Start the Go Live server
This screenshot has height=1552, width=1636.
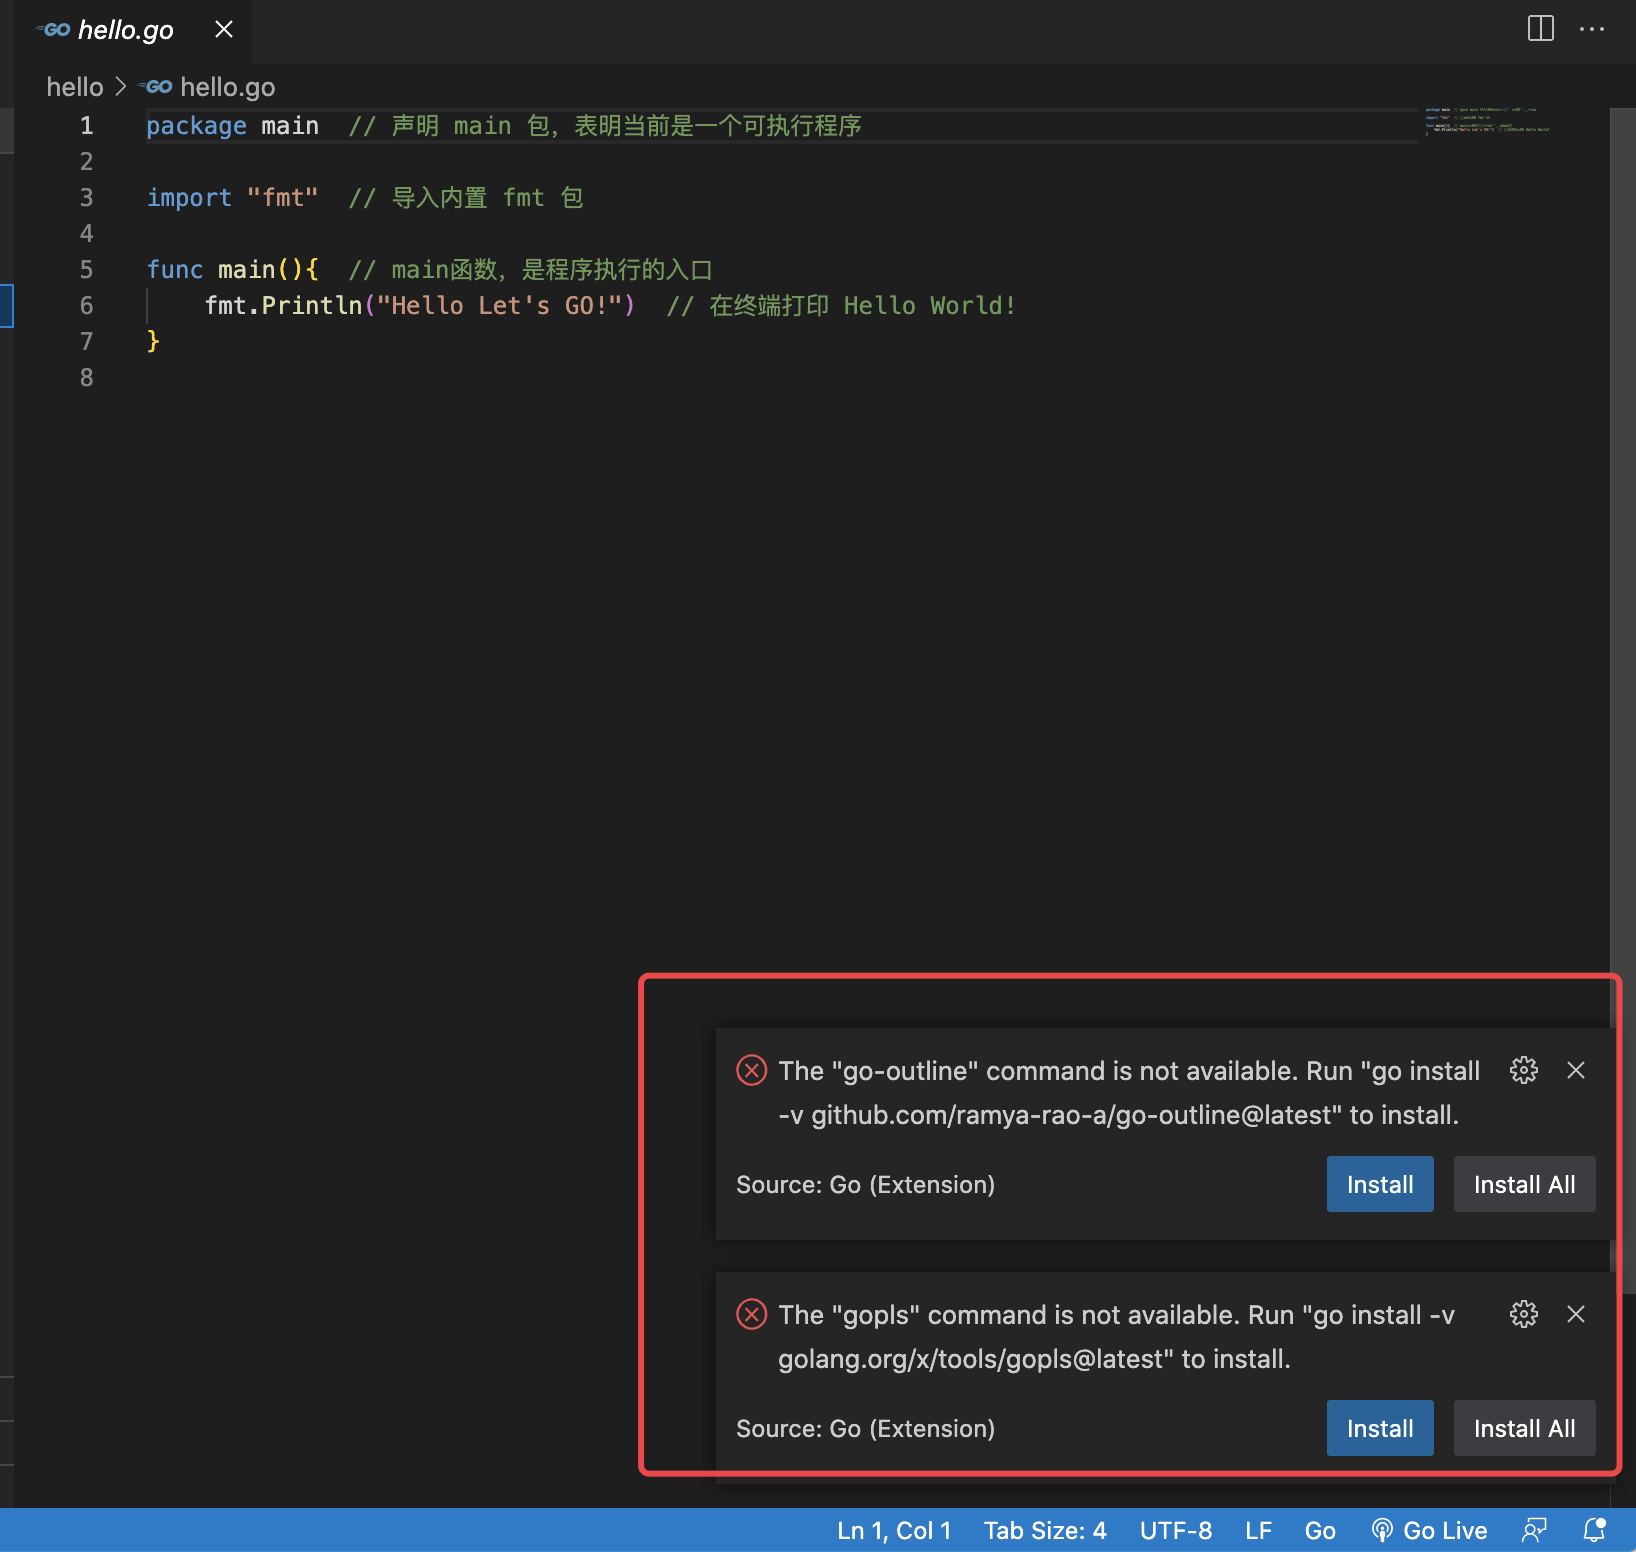[x=1429, y=1530]
